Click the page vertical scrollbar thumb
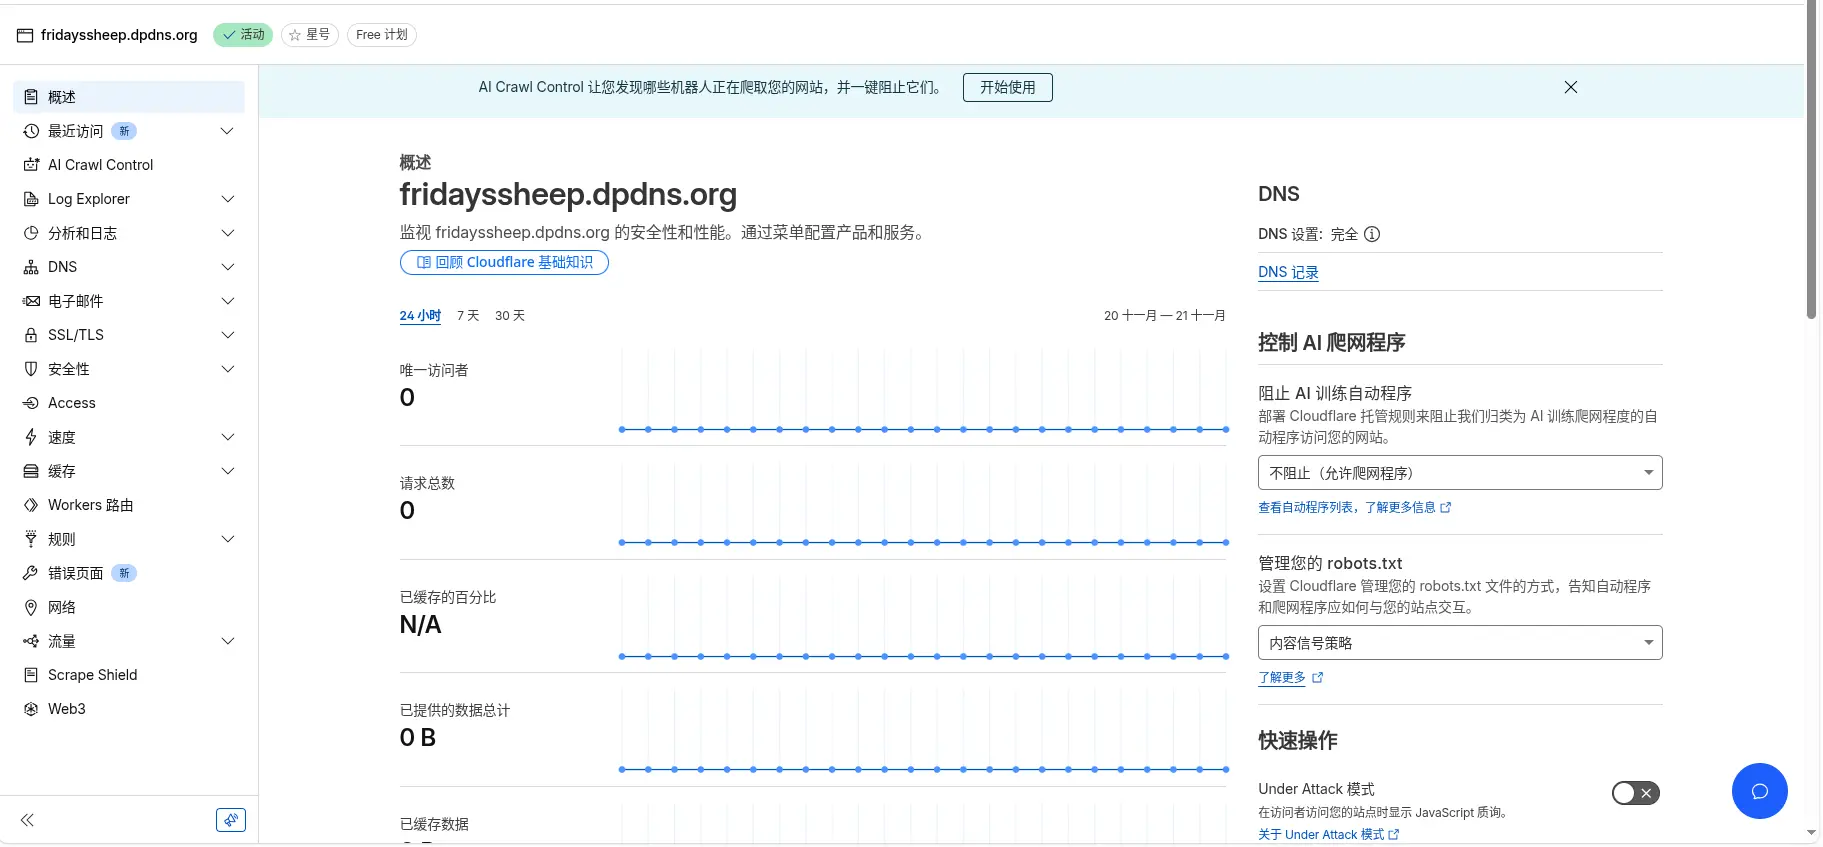1823x847 pixels. tap(1811, 160)
